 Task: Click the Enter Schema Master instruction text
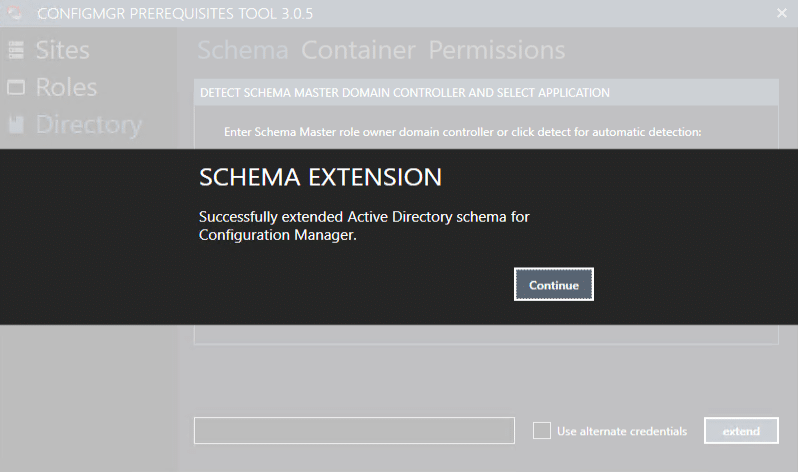click(462, 132)
